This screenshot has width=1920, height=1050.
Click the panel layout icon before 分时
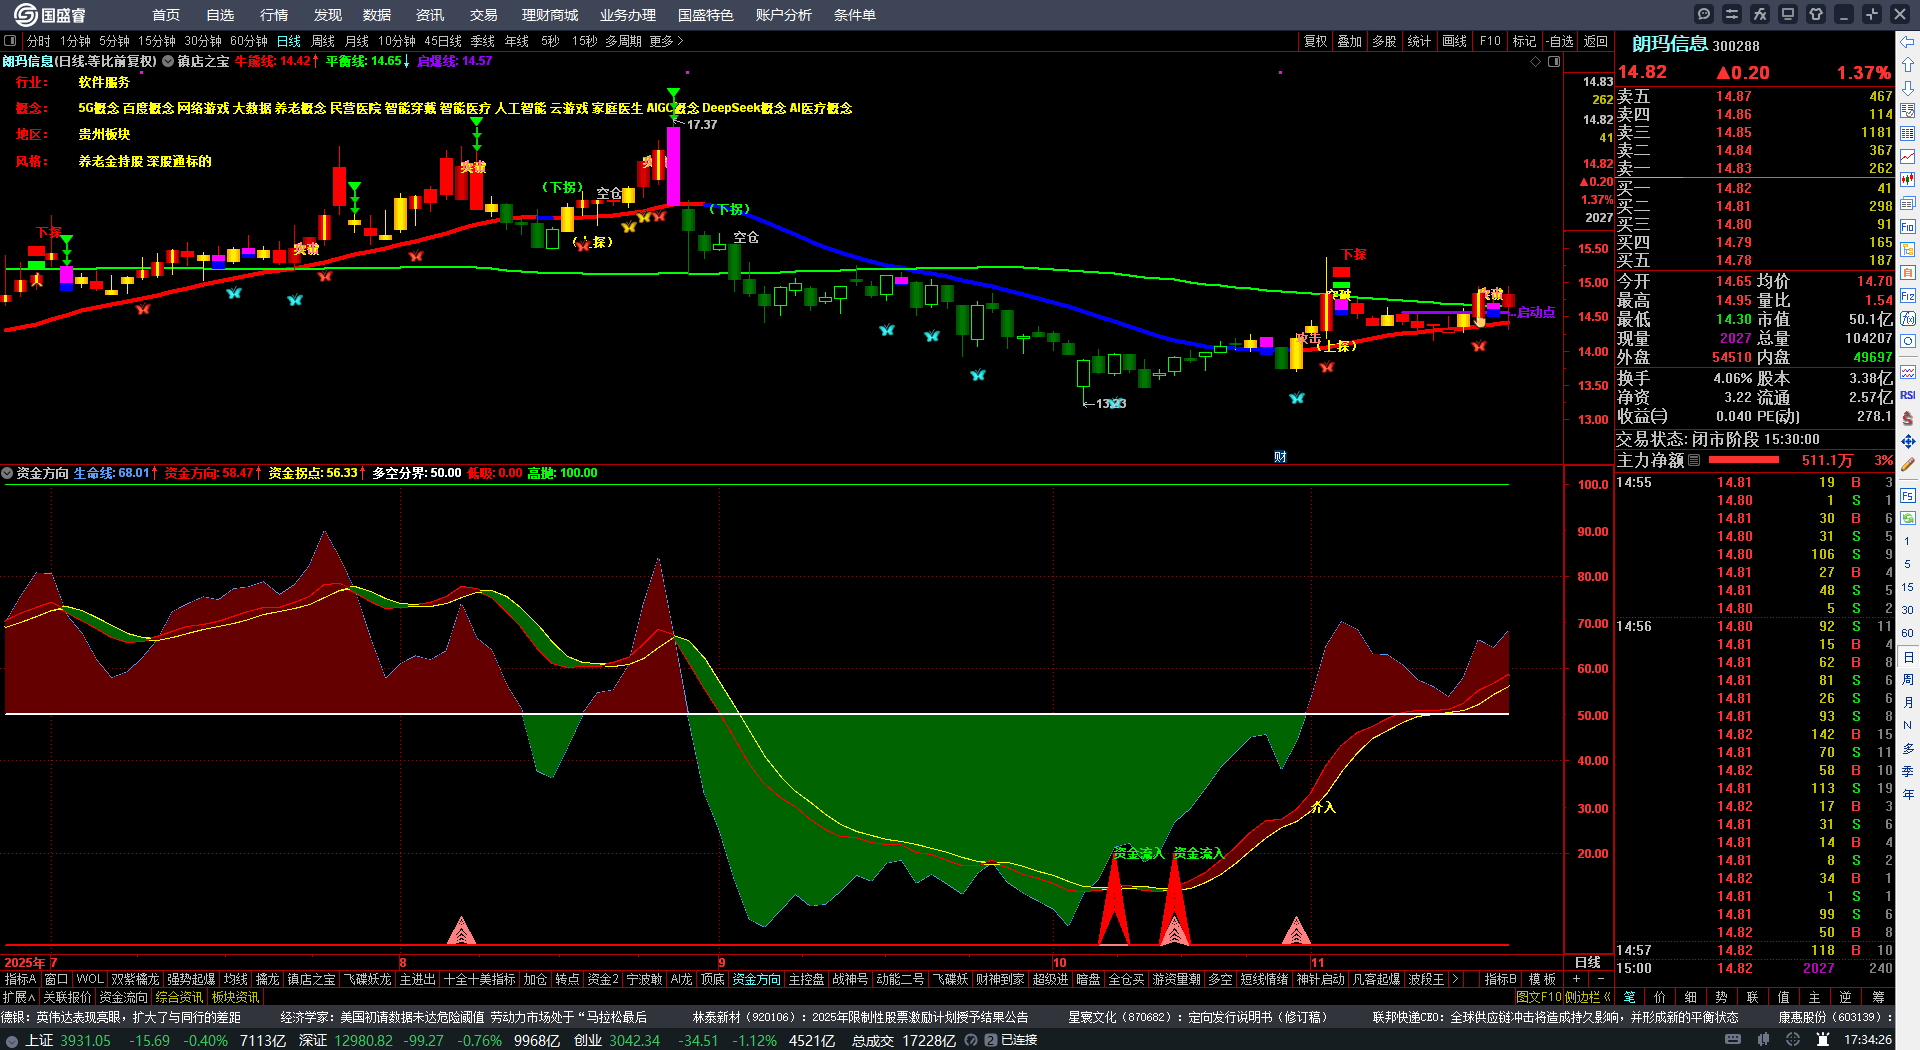[10, 41]
